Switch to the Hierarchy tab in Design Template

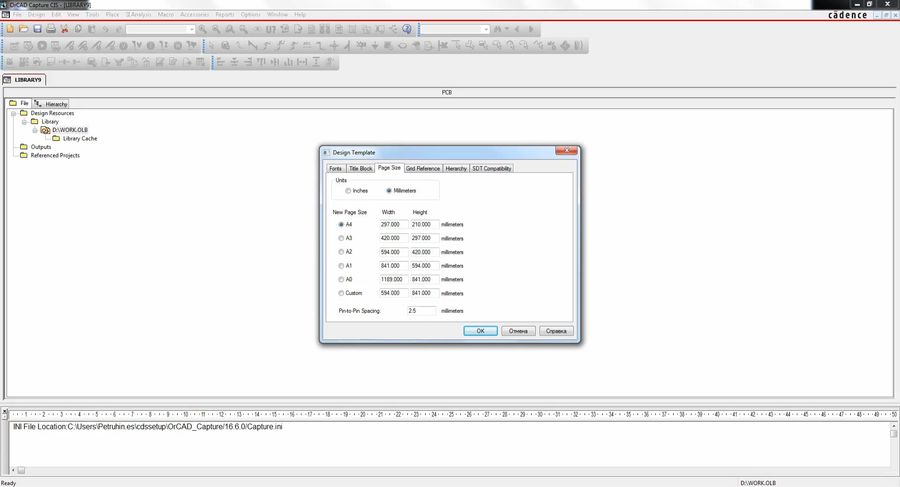pyautogui.click(x=456, y=168)
